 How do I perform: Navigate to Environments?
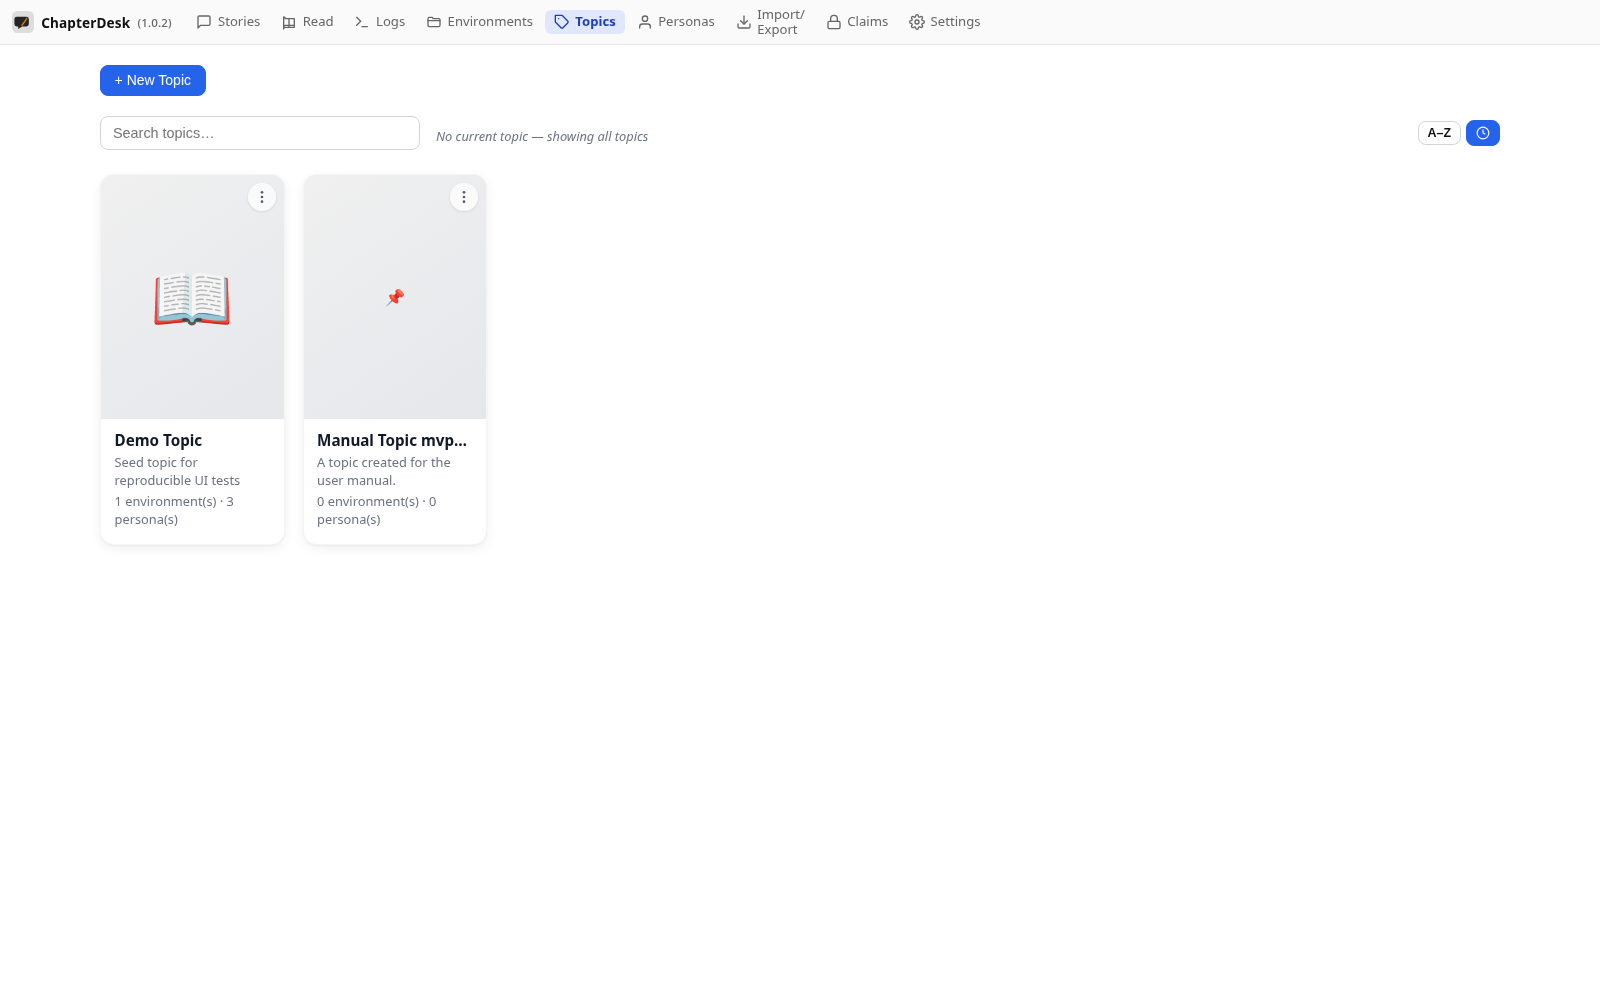coord(480,22)
